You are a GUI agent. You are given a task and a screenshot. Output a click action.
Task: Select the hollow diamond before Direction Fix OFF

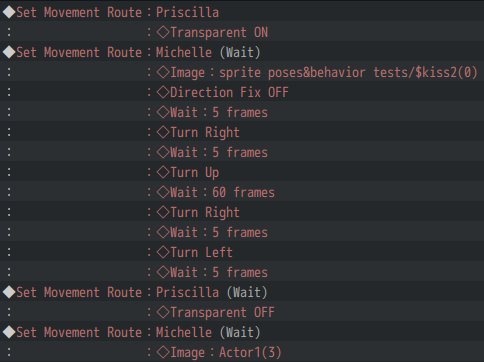[x=163, y=92]
